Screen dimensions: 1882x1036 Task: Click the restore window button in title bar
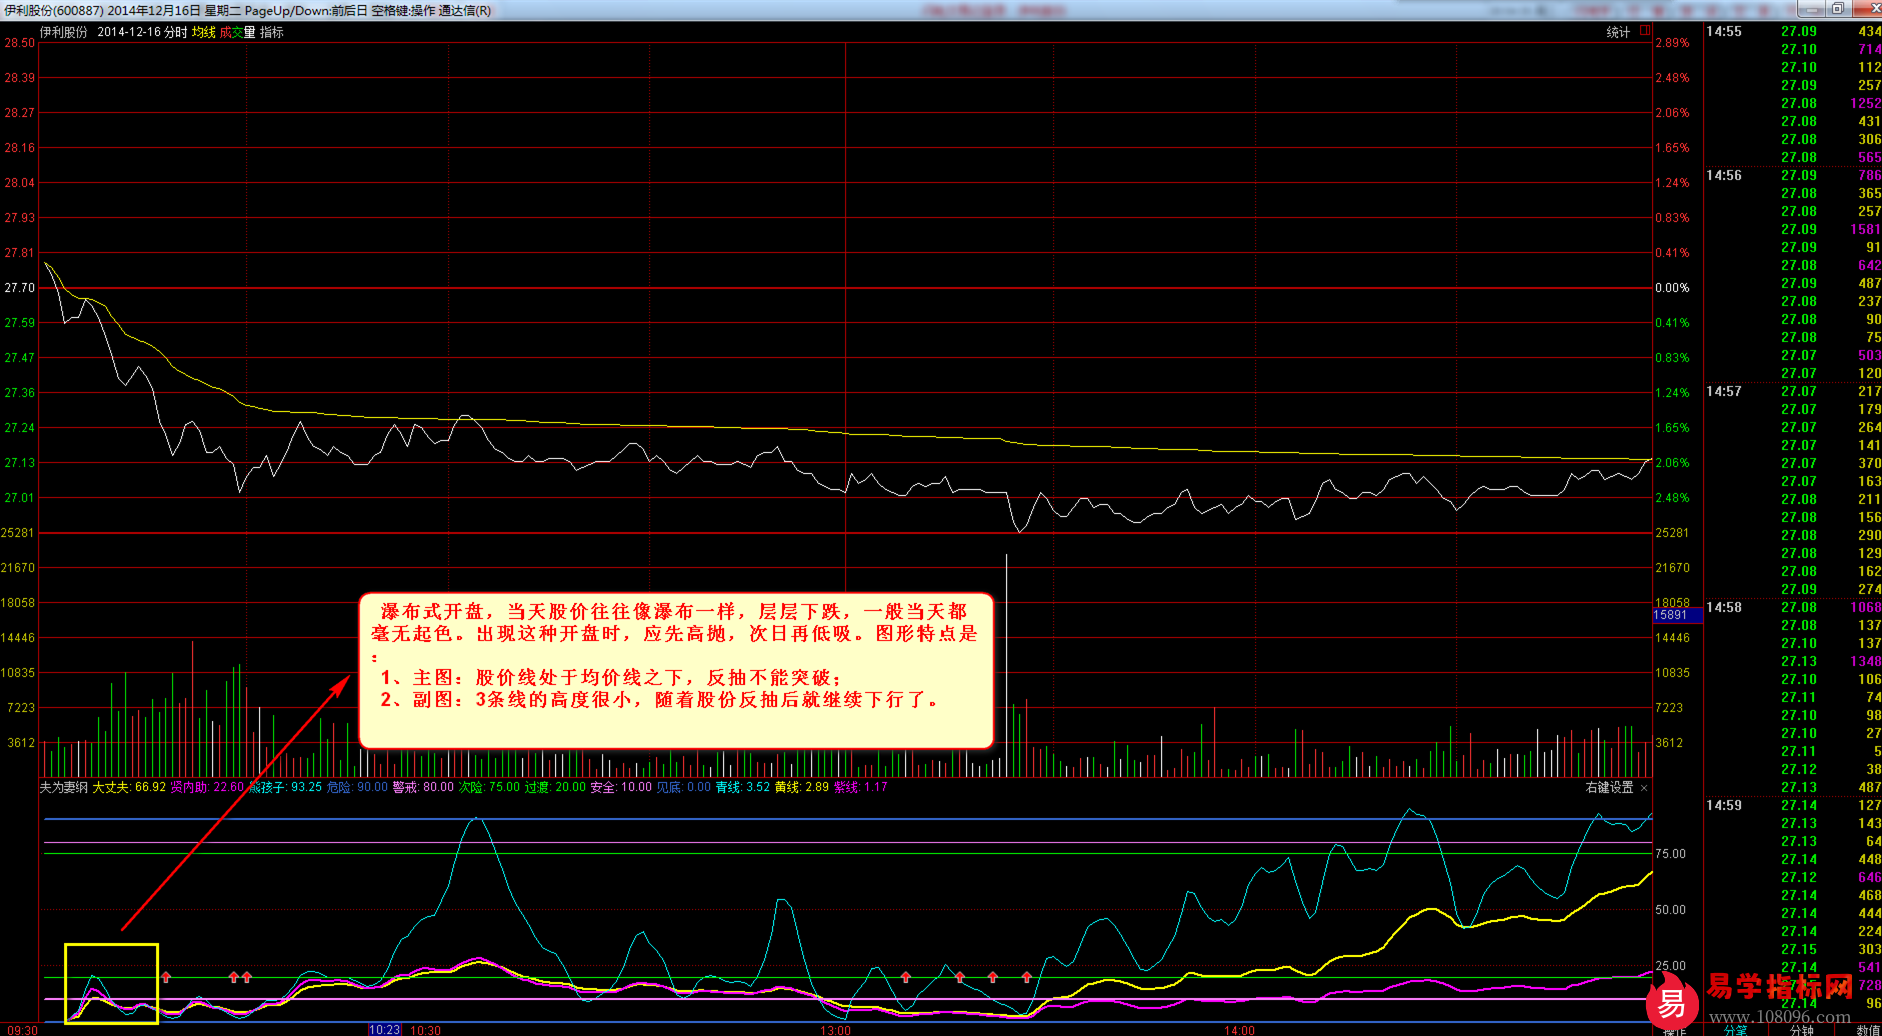click(1838, 8)
